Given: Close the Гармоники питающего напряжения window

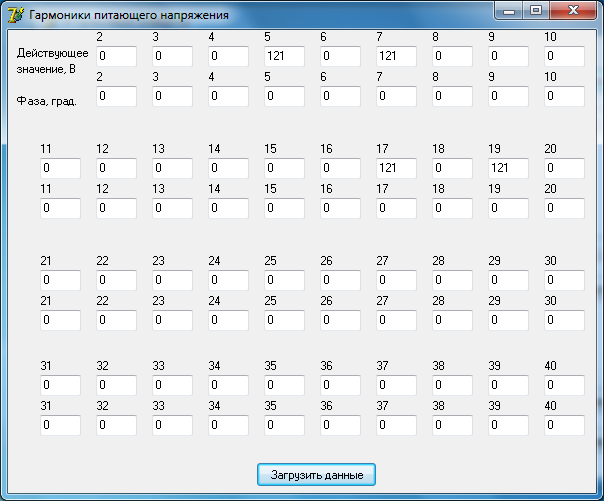Looking at the screenshot, I should coord(573,11).
